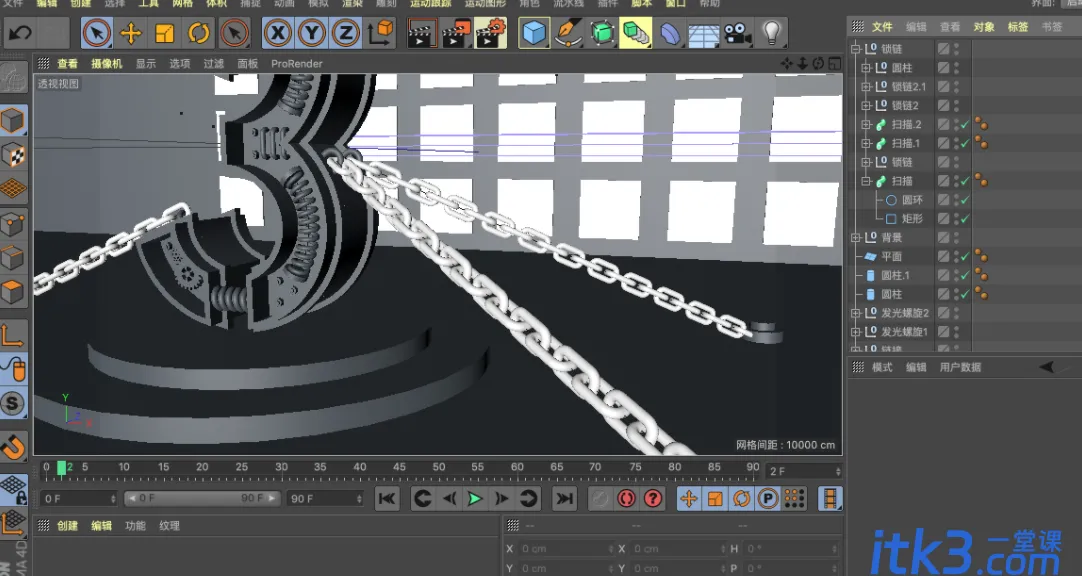
Task: Toggle the viewport maximize icon
Action: pos(834,63)
